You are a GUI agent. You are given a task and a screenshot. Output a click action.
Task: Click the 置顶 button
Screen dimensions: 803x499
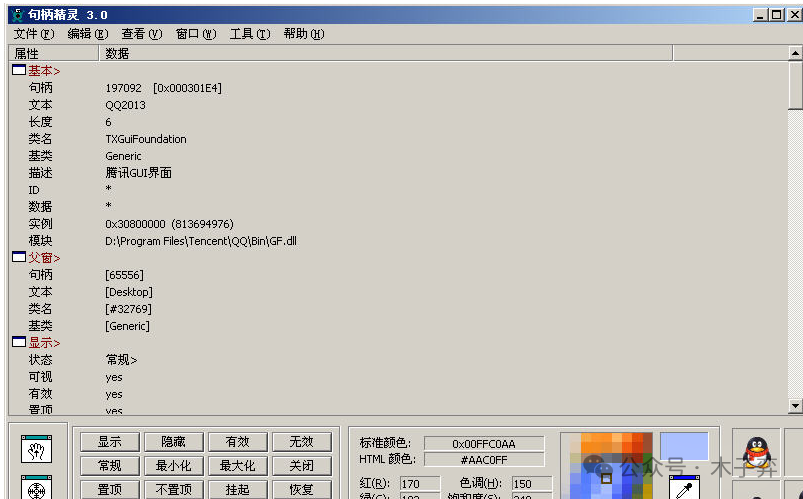(110, 489)
